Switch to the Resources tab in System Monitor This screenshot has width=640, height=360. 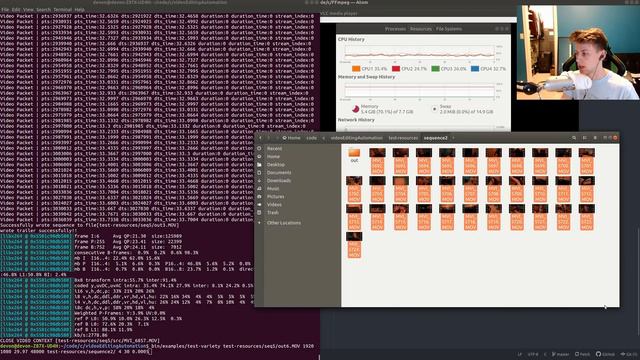point(421,29)
